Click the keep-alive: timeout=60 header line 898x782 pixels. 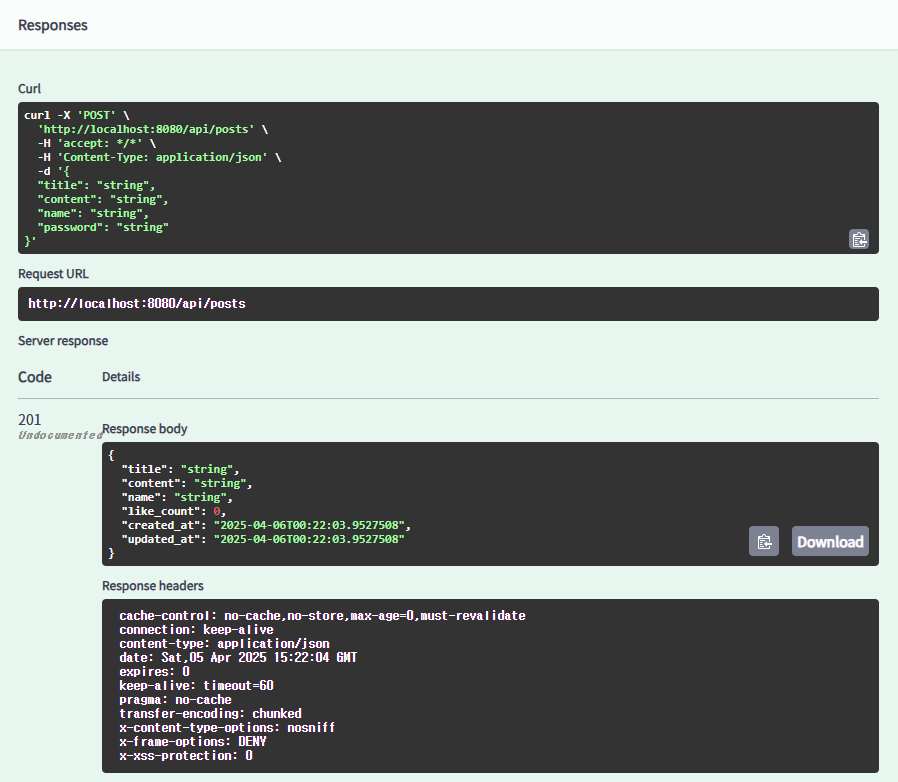[x=196, y=686]
